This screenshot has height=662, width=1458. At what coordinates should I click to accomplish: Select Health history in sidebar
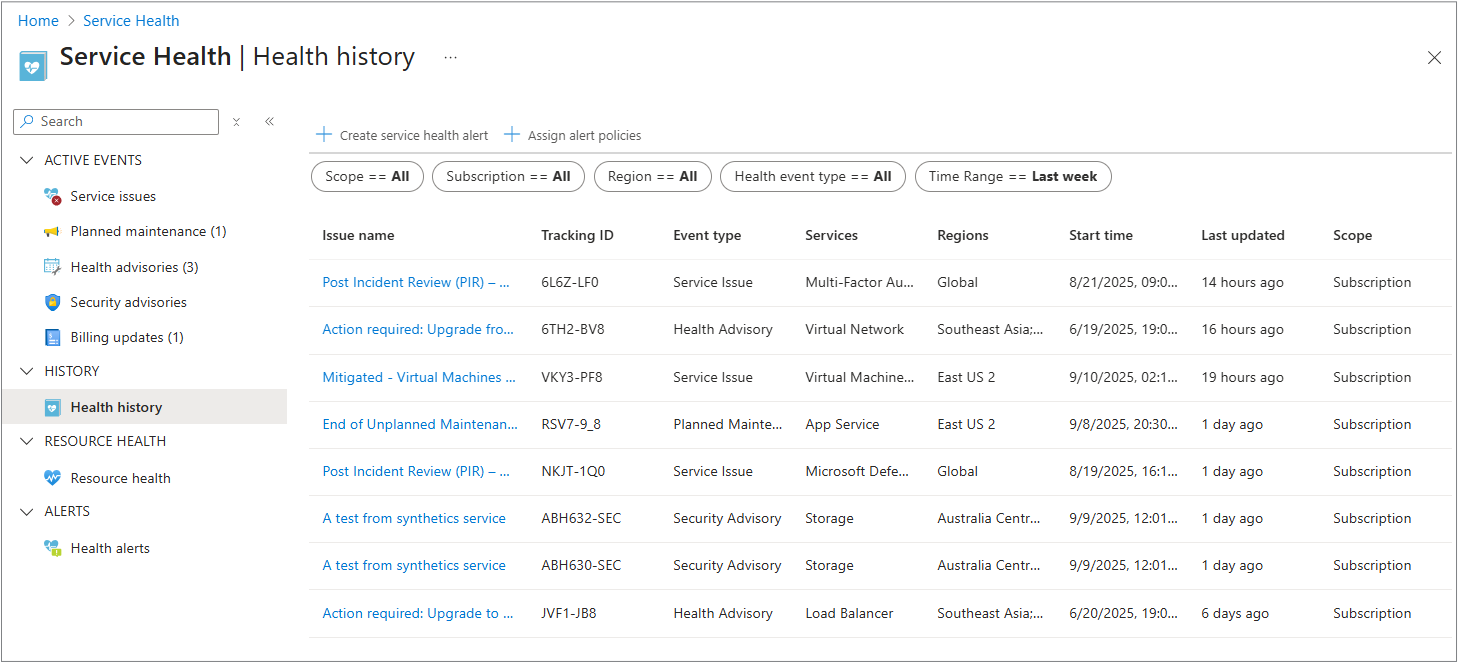tap(116, 407)
